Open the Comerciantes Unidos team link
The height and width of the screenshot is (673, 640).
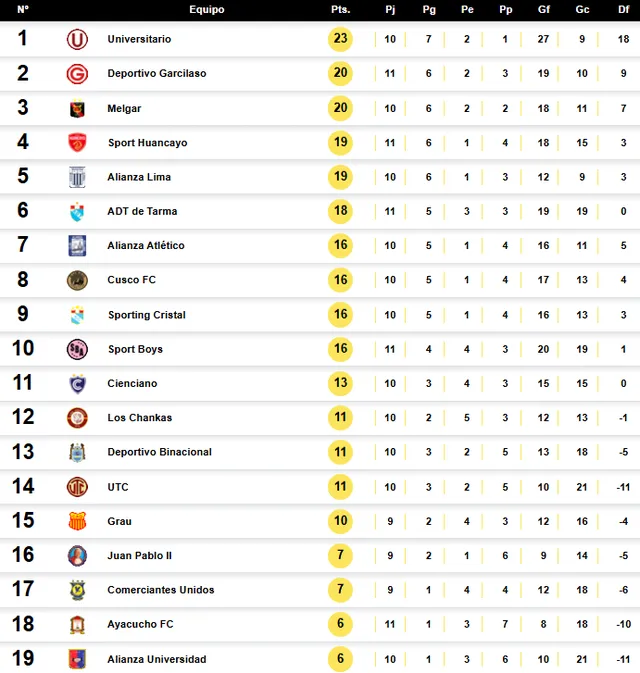coord(161,590)
